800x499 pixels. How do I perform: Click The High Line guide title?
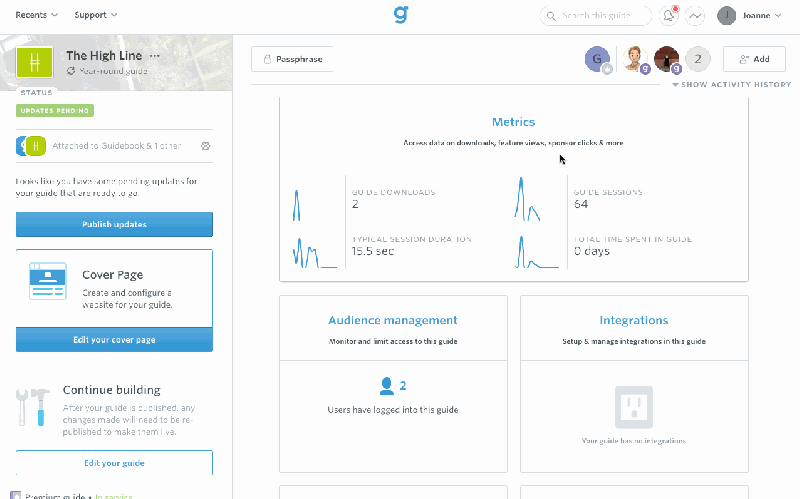pos(104,56)
